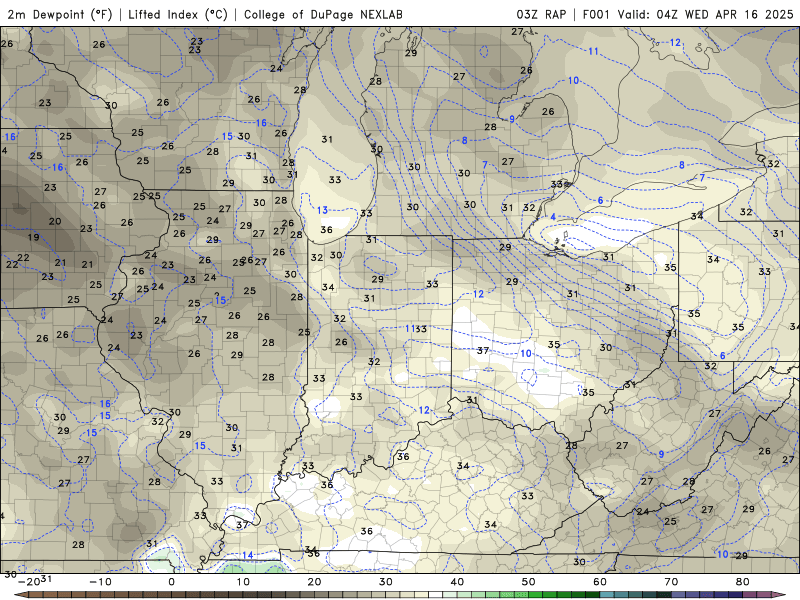The width and height of the screenshot is (800, 600).
Task: Click the 'College of DuPage NEXLAB' label
Action: pos(323,14)
